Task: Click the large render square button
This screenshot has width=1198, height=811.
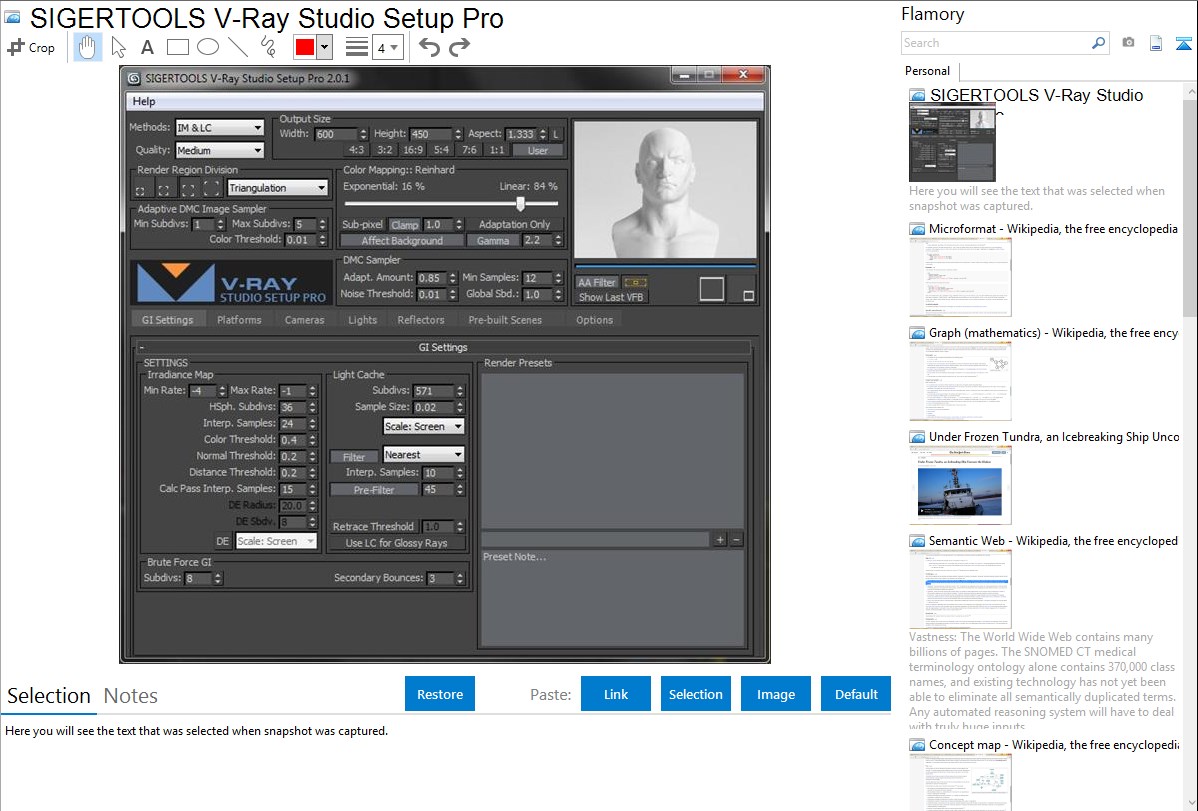Action: (x=711, y=288)
